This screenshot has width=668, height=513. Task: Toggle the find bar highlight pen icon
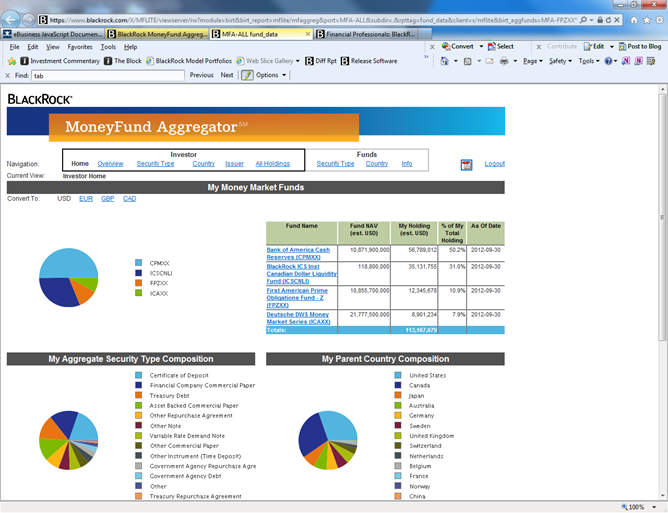(247, 75)
